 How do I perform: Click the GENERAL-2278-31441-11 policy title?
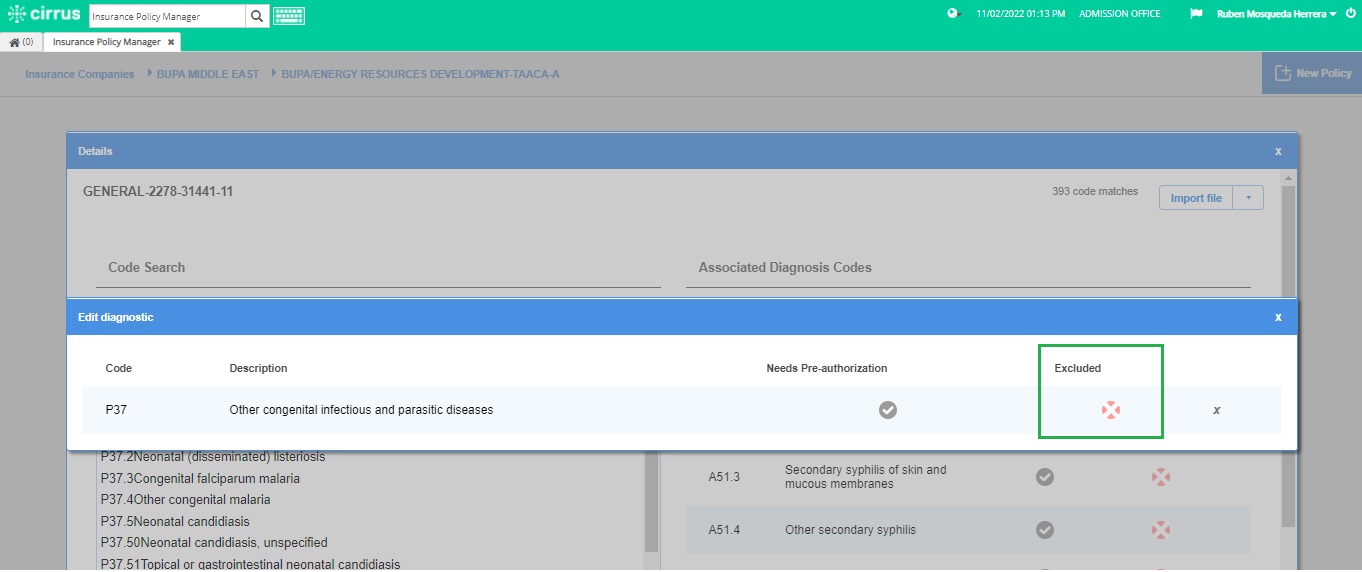[158, 191]
